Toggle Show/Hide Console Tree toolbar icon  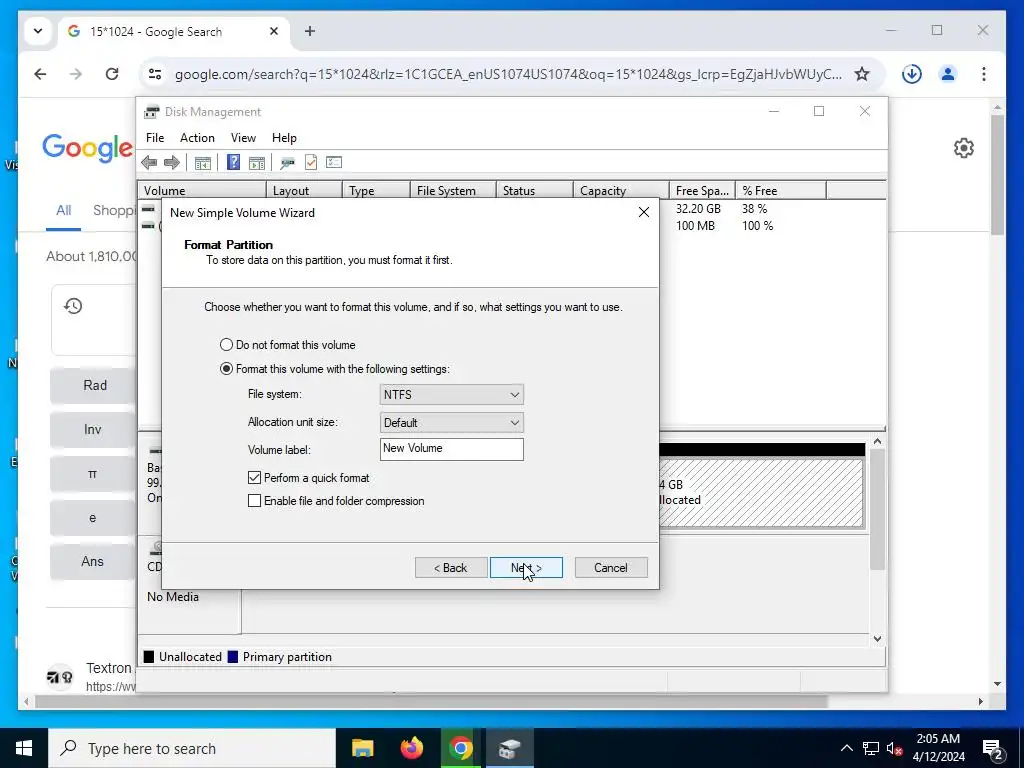pos(202,163)
